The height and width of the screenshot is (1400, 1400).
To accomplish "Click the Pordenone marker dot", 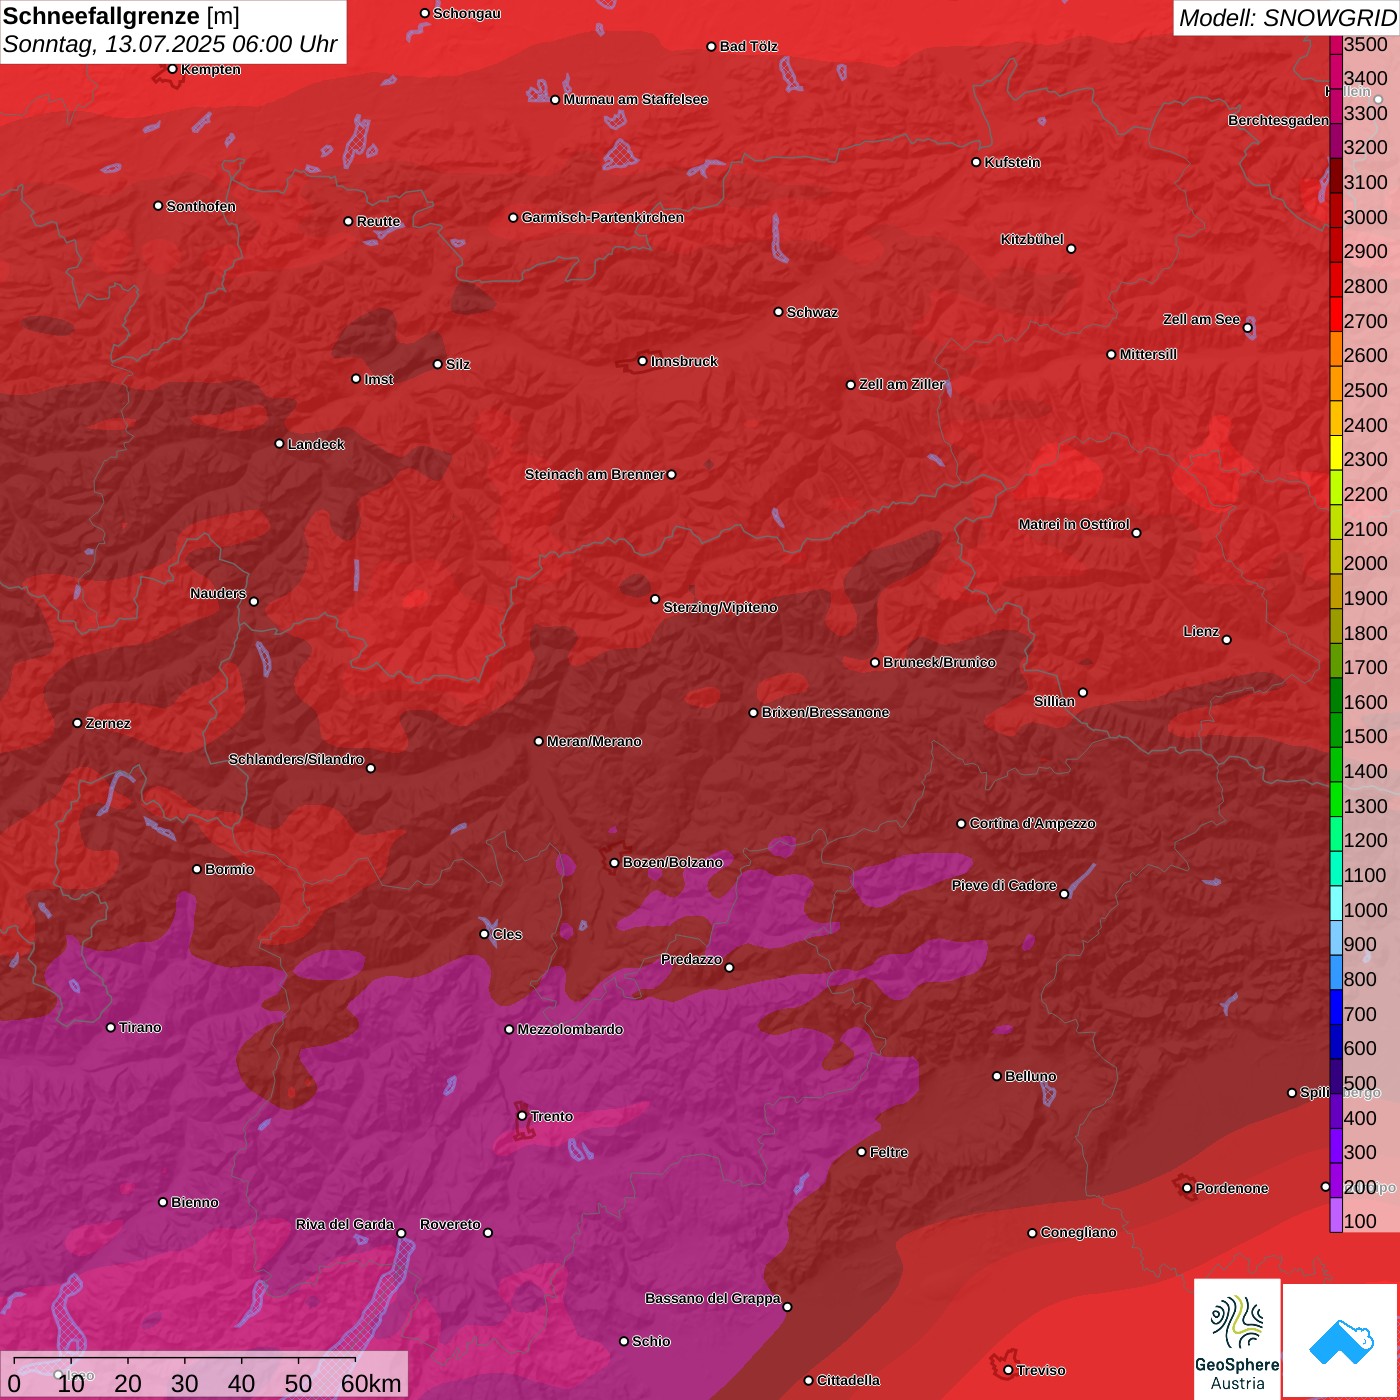I will click(x=1188, y=1188).
